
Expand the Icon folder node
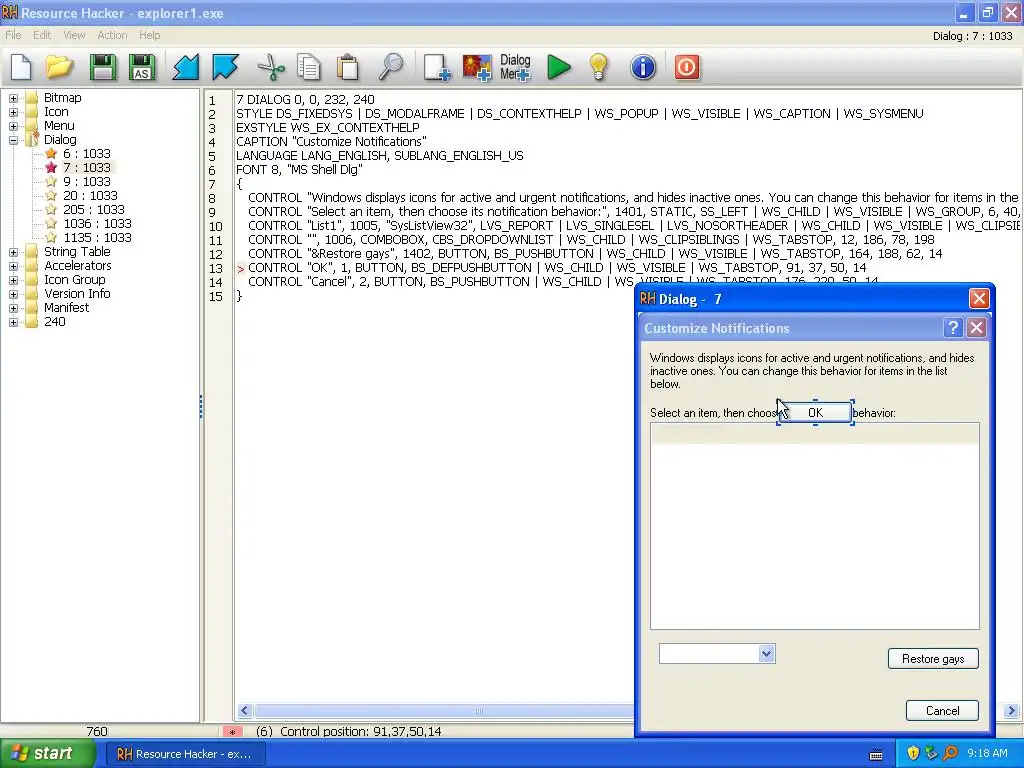pos(13,112)
